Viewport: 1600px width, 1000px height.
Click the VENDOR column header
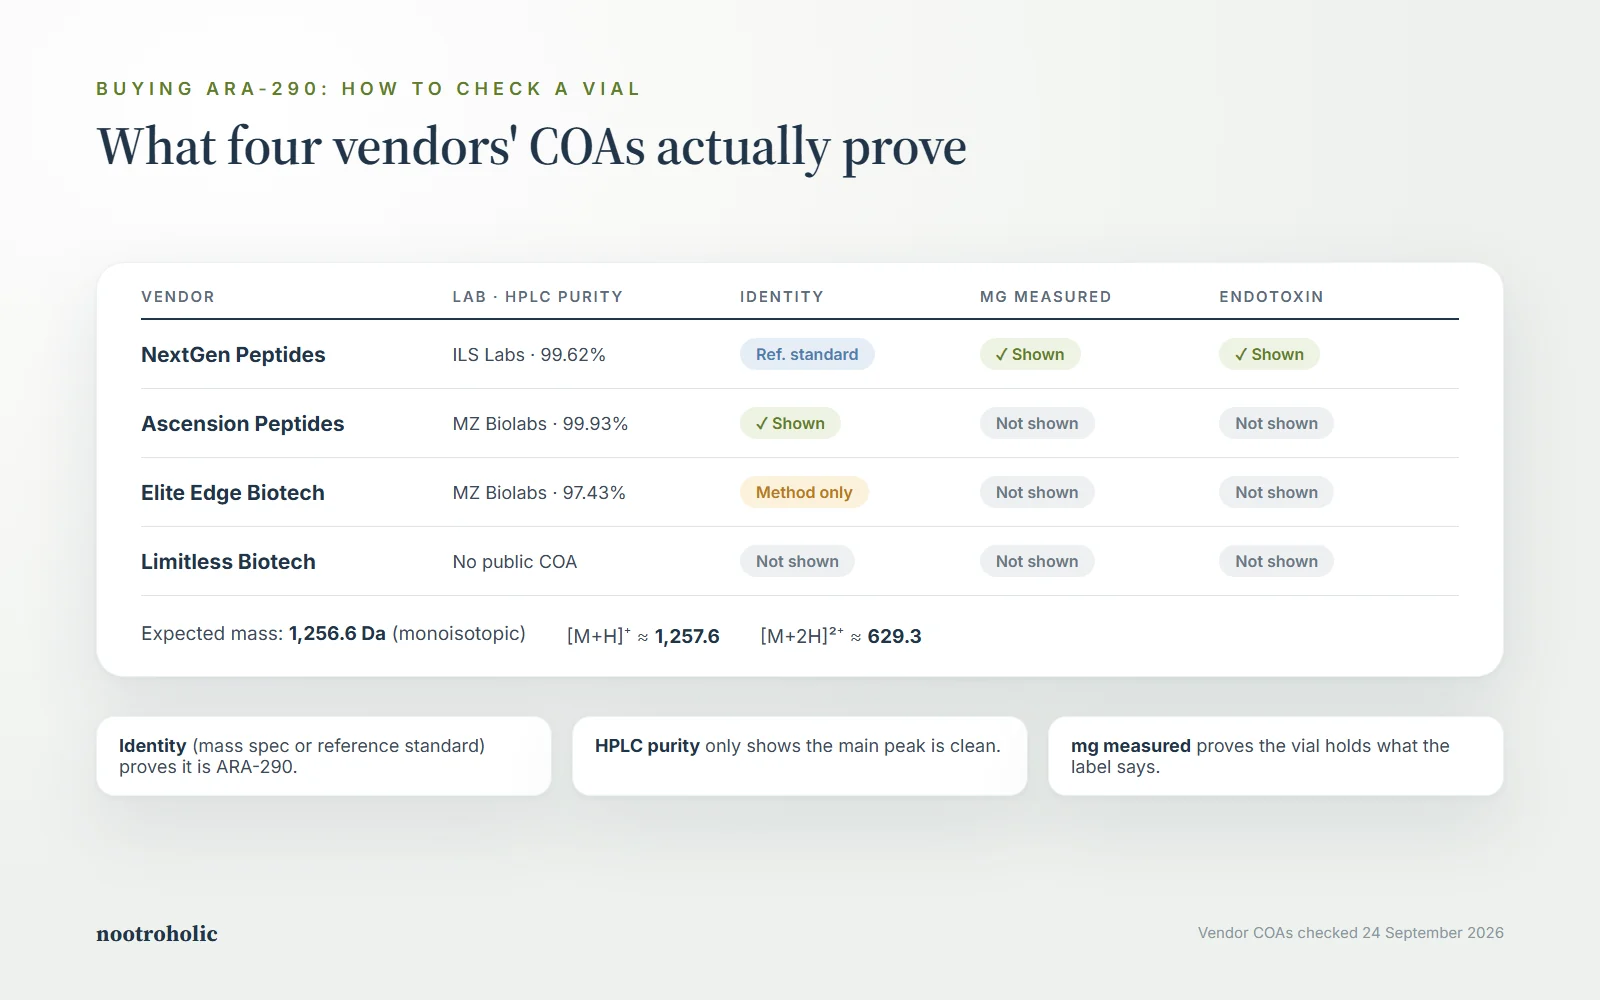[x=178, y=297]
